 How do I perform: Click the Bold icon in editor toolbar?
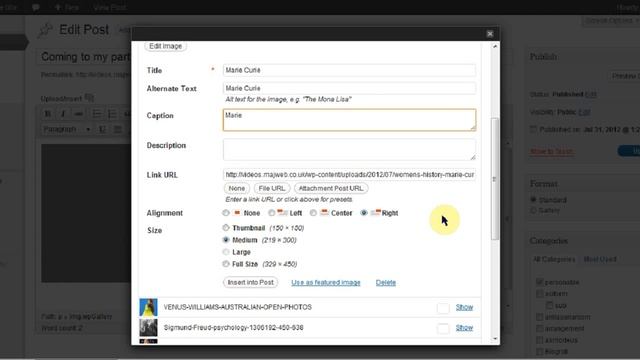pyautogui.click(x=48, y=114)
